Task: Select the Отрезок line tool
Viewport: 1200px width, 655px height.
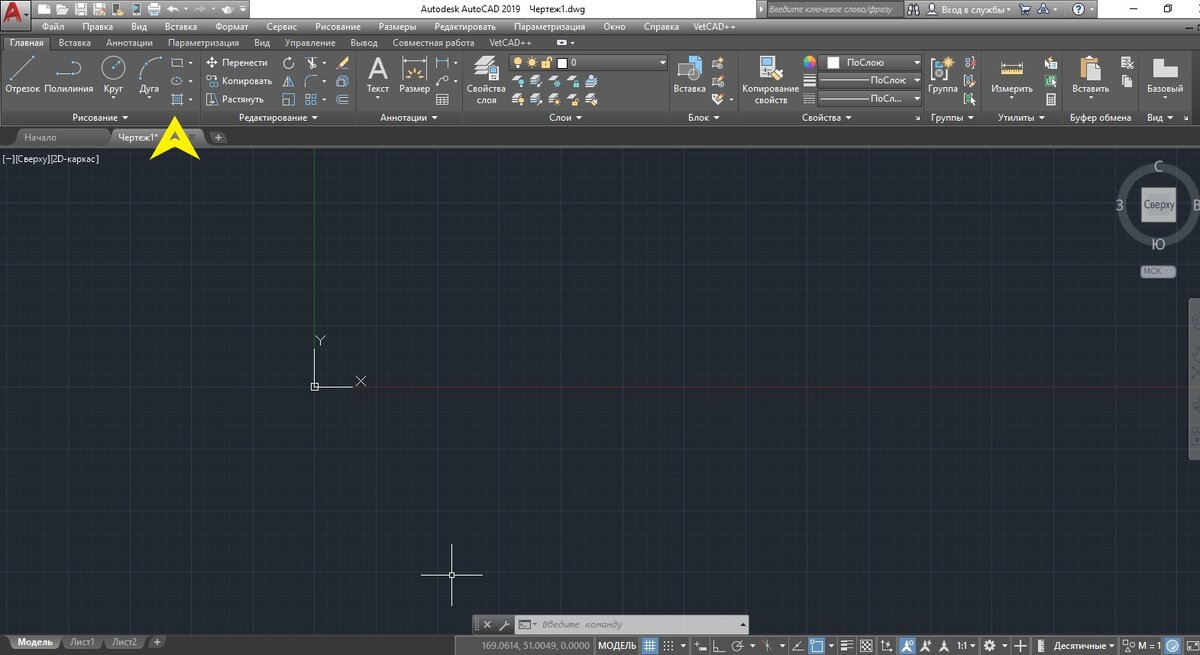Action: (x=22, y=75)
